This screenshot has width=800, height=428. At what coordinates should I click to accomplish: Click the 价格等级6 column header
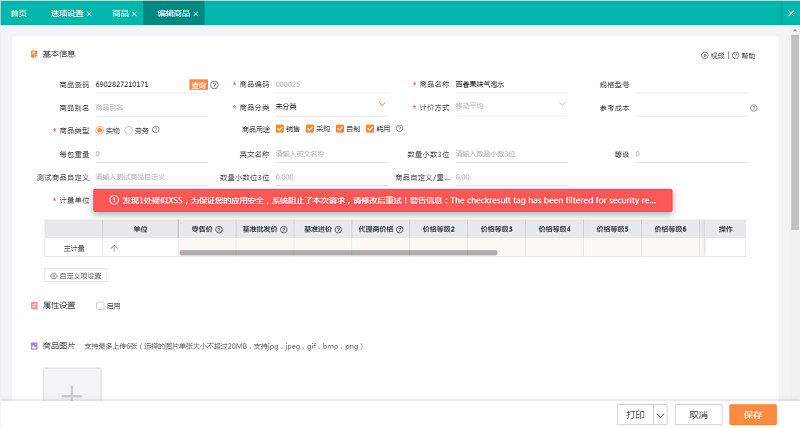tap(670, 229)
